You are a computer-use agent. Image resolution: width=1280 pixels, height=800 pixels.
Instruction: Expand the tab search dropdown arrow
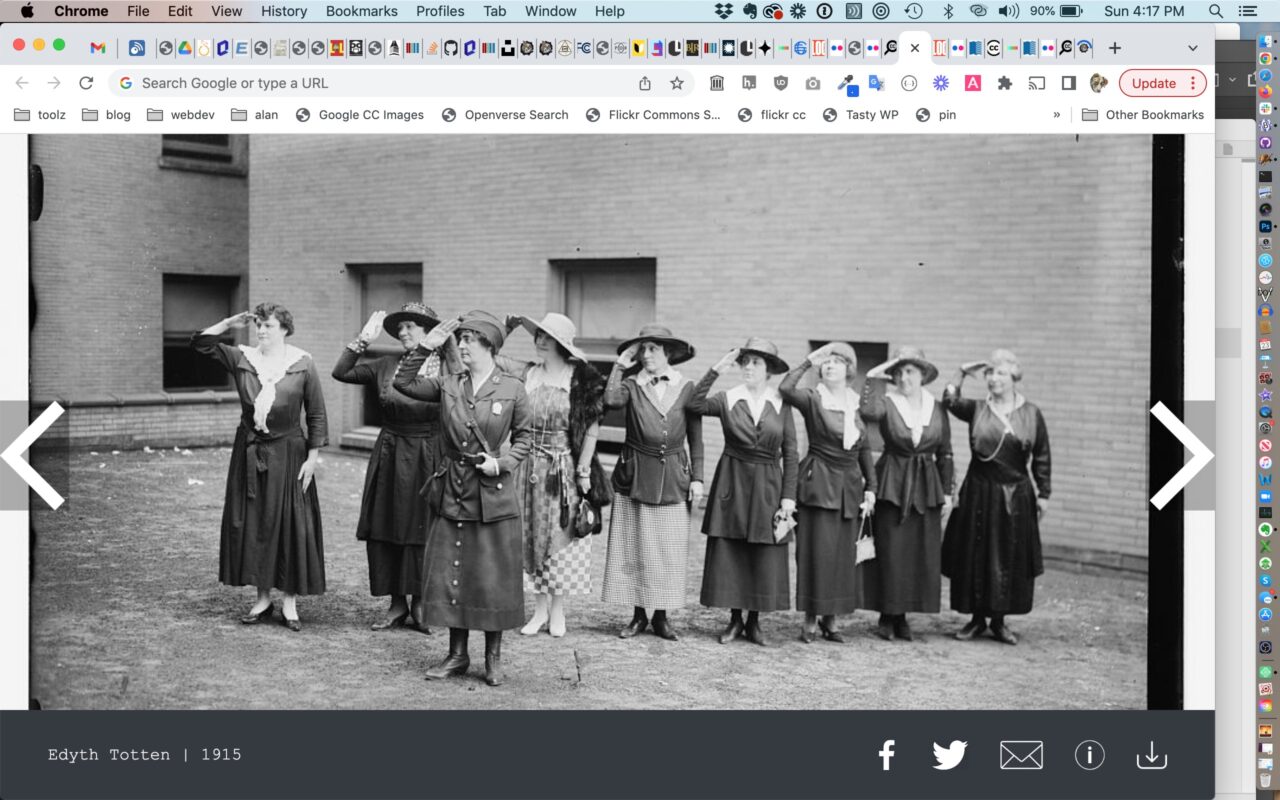[1192, 48]
